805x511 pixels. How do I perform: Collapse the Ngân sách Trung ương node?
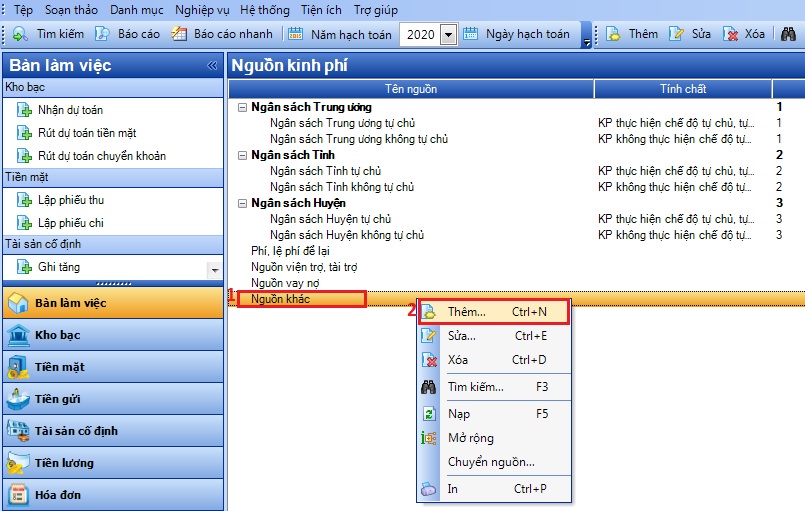[x=242, y=107]
